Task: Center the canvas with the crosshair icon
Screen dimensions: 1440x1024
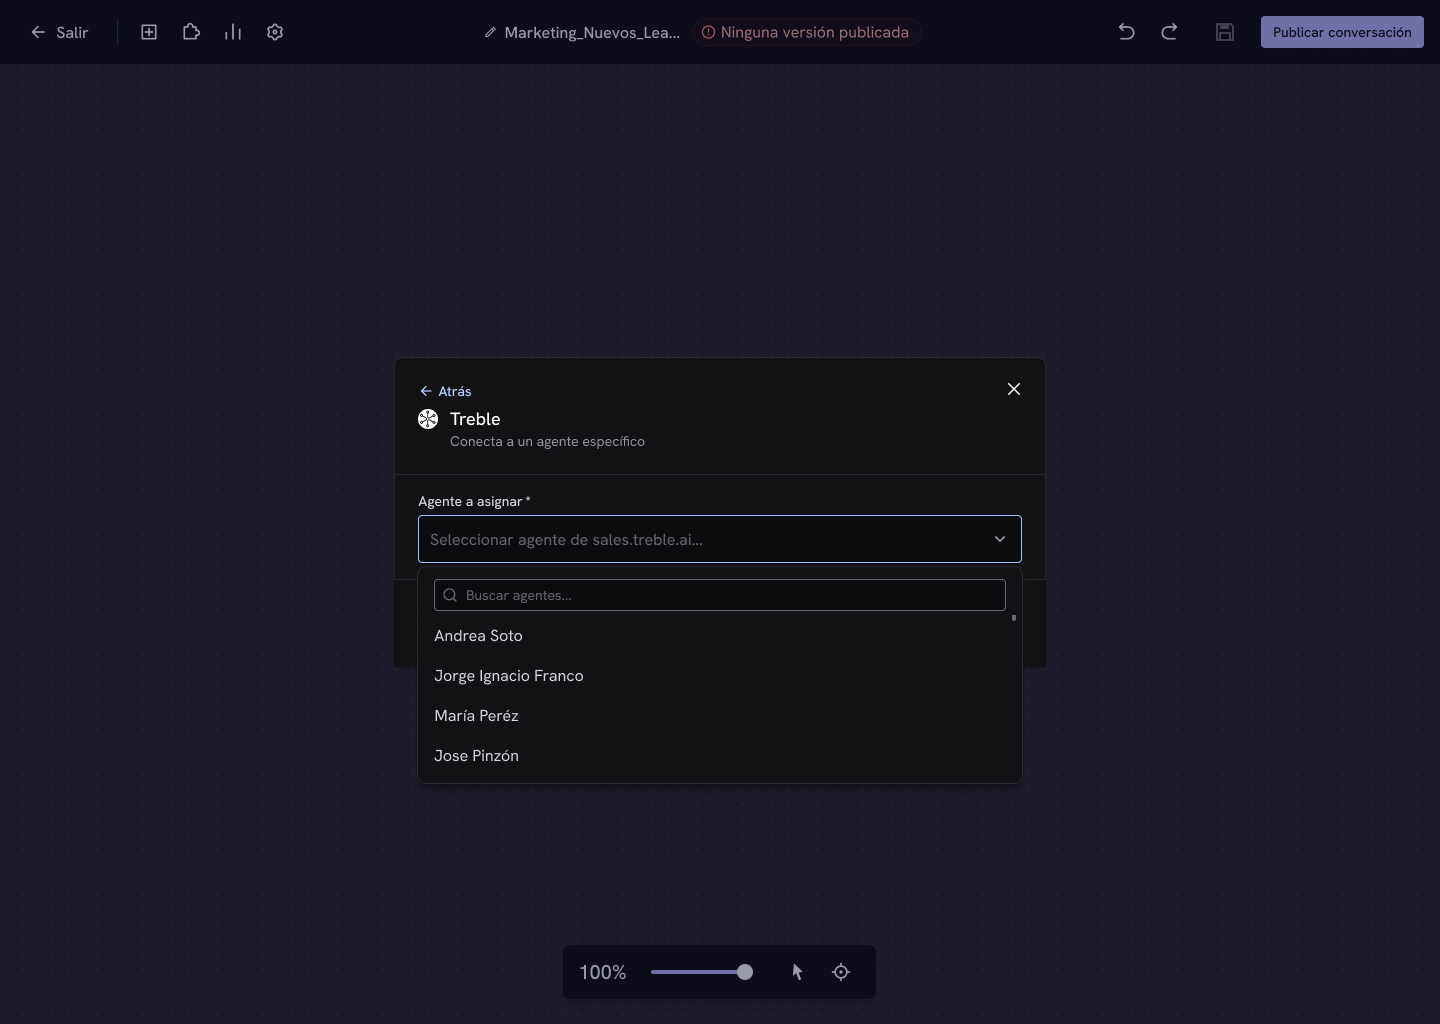Action: [841, 972]
